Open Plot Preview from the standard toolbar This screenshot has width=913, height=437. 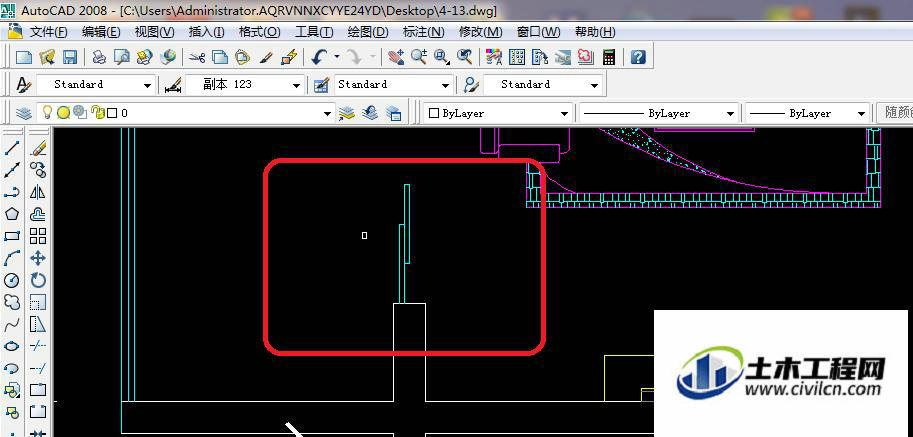click(x=122, y=57)
